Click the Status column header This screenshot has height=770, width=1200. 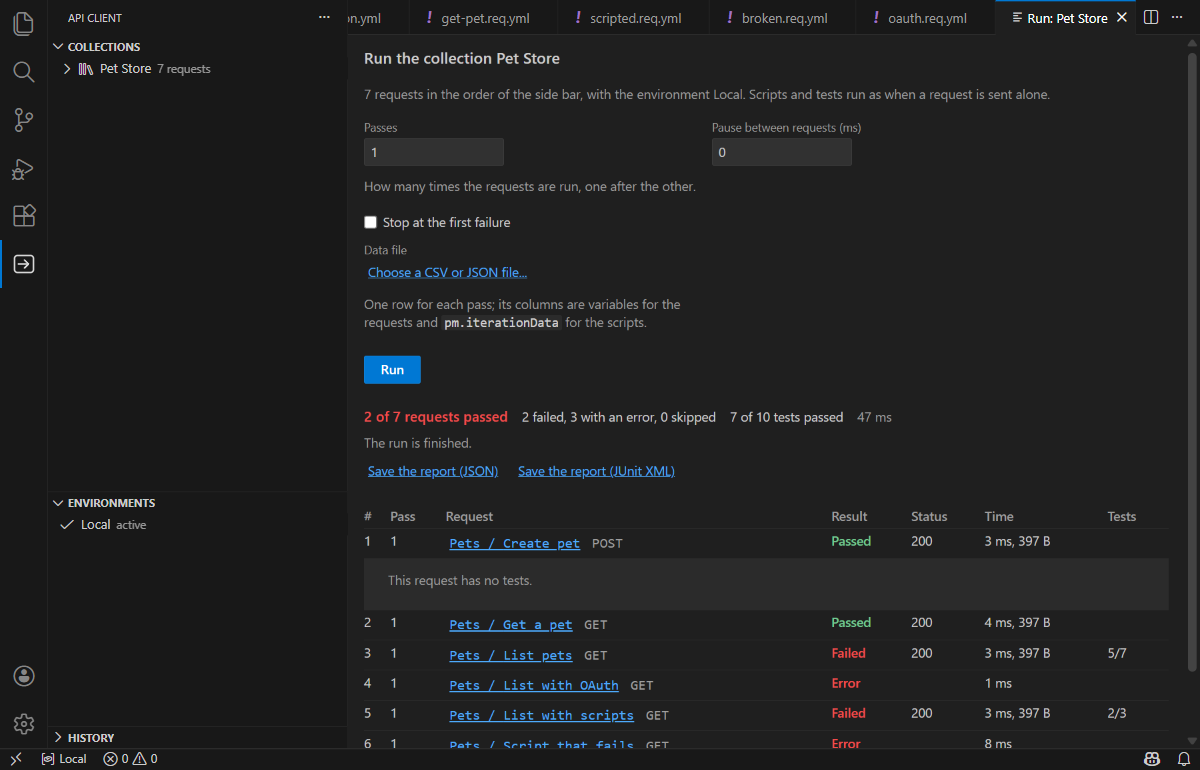click(929, 517)
